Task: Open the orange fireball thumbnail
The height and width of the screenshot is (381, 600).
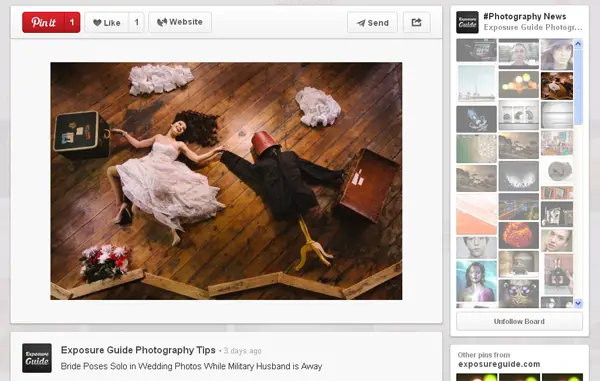Action: (x=518, y=236)
